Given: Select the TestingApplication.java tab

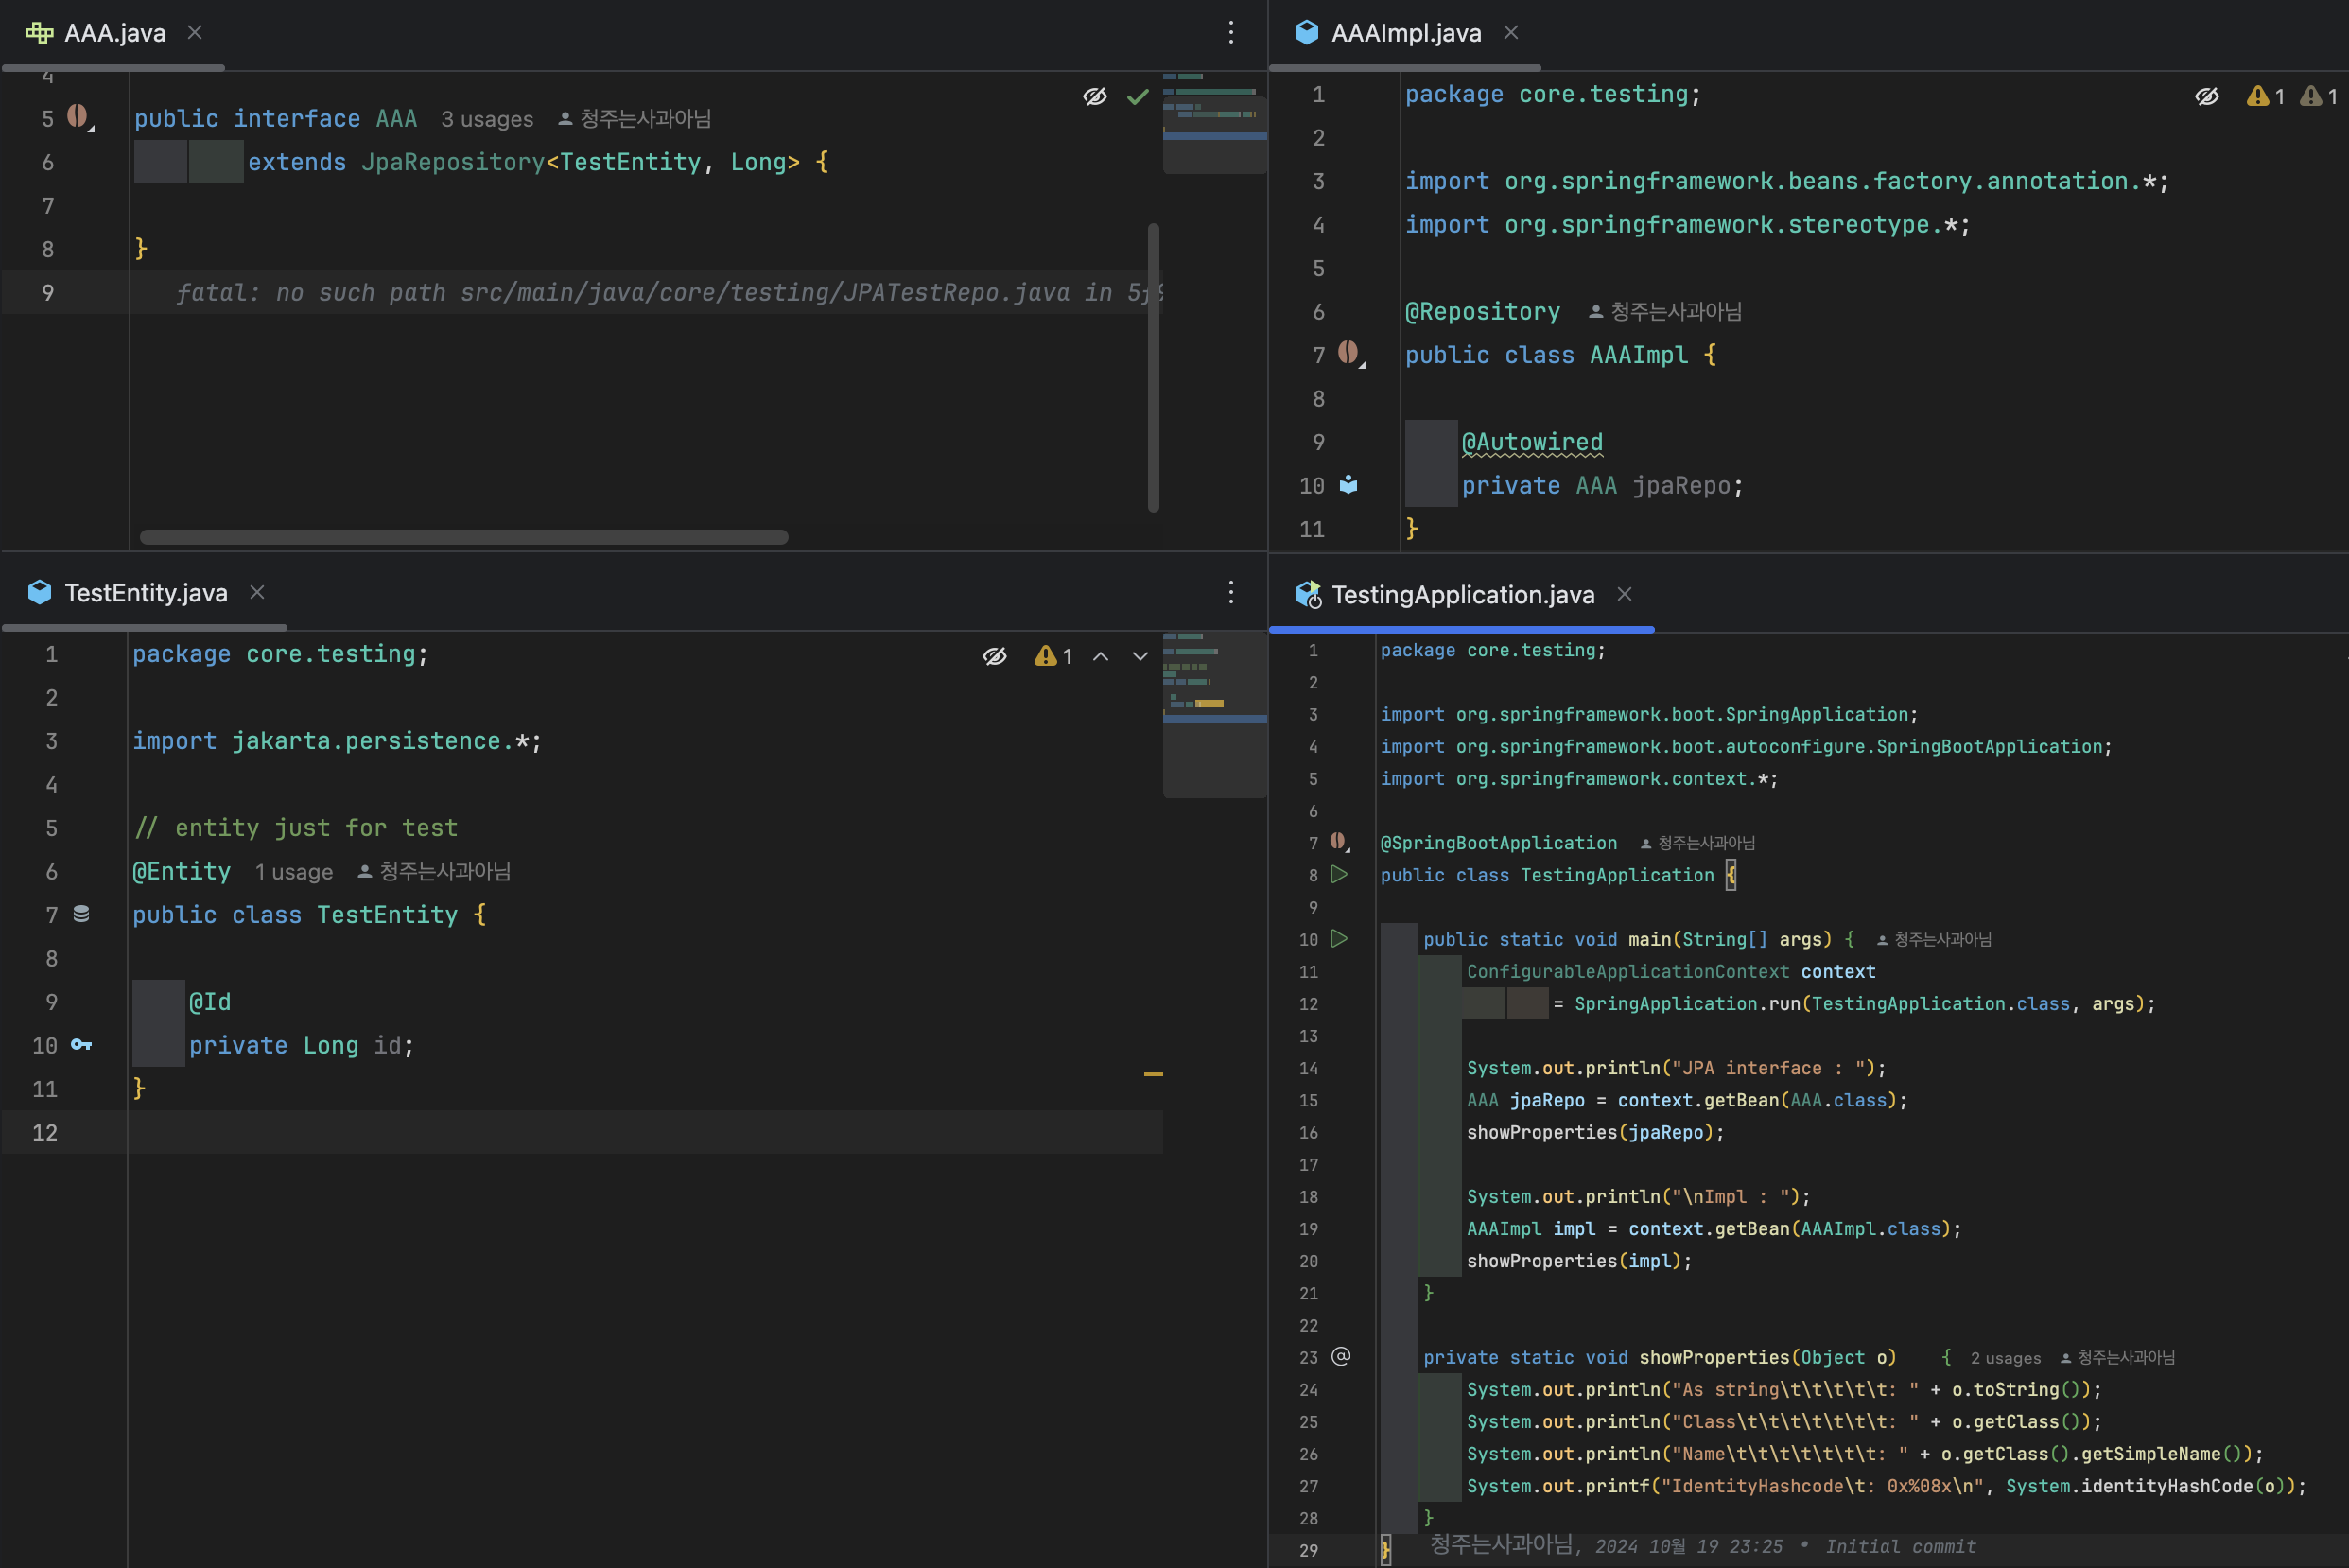Looking at the screenshot, I should (1462, 595).
